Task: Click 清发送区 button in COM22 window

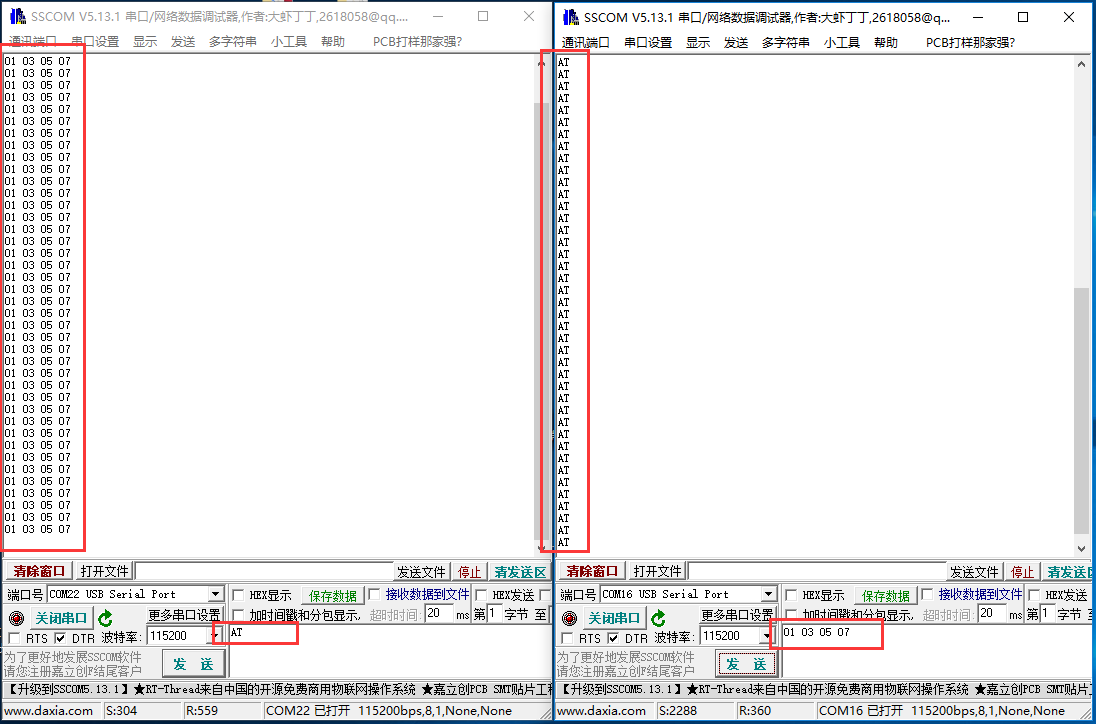Action: [520, 572]
